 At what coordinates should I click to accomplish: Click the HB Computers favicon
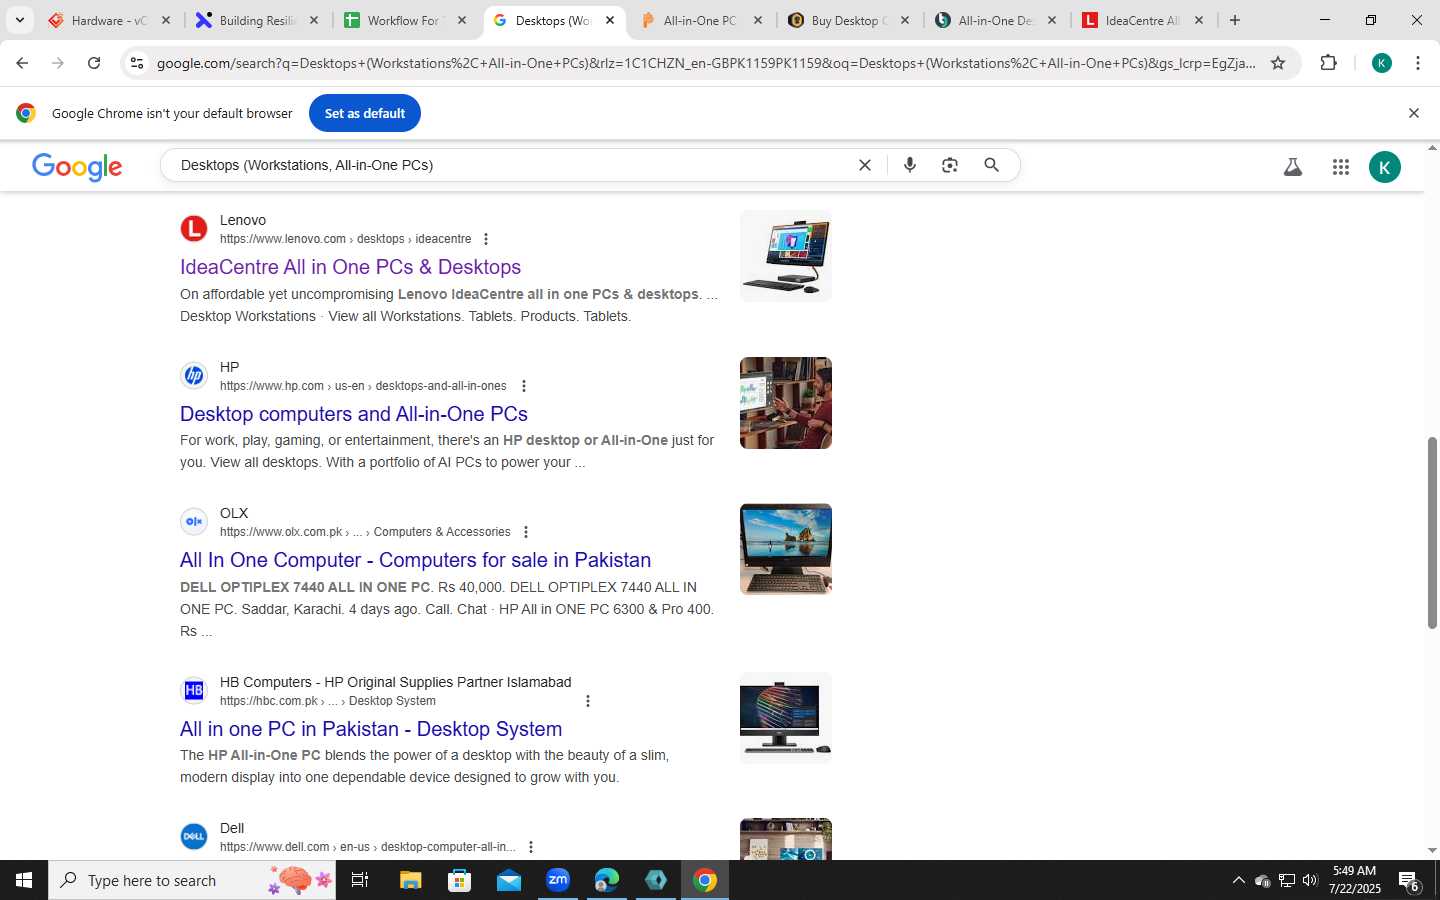[194, 691]
